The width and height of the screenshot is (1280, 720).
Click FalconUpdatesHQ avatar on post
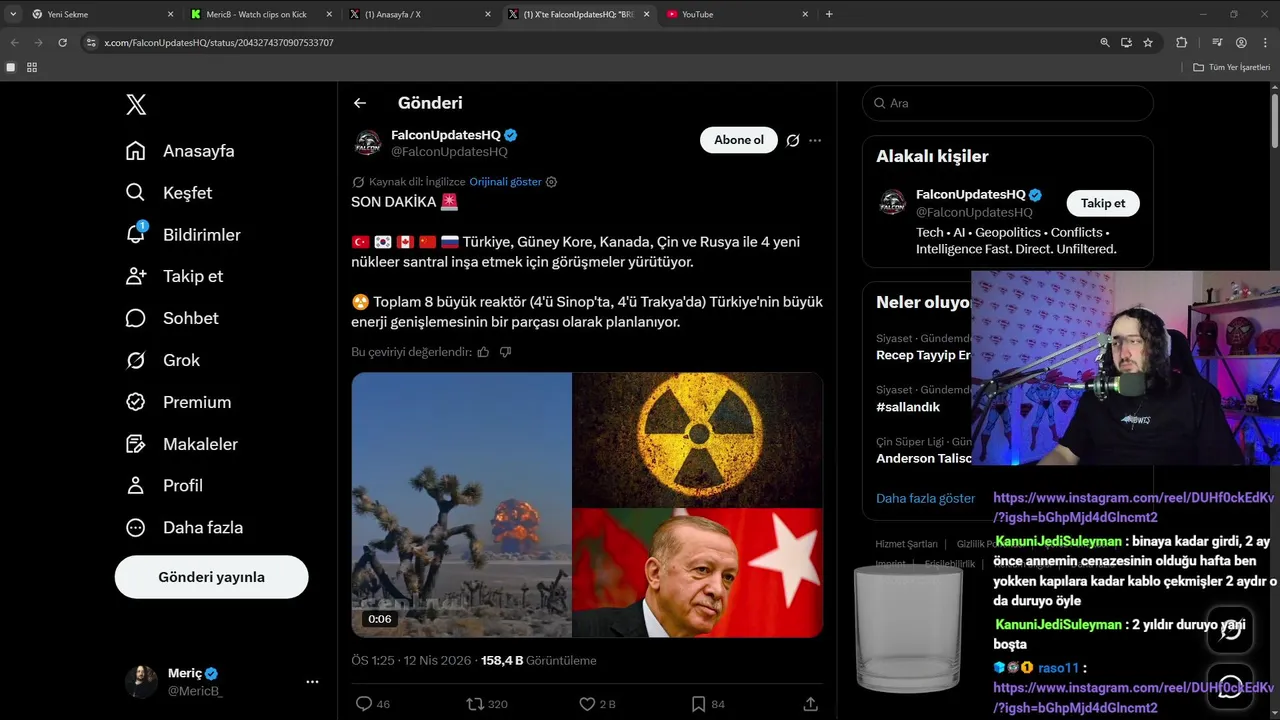(368, 143)
